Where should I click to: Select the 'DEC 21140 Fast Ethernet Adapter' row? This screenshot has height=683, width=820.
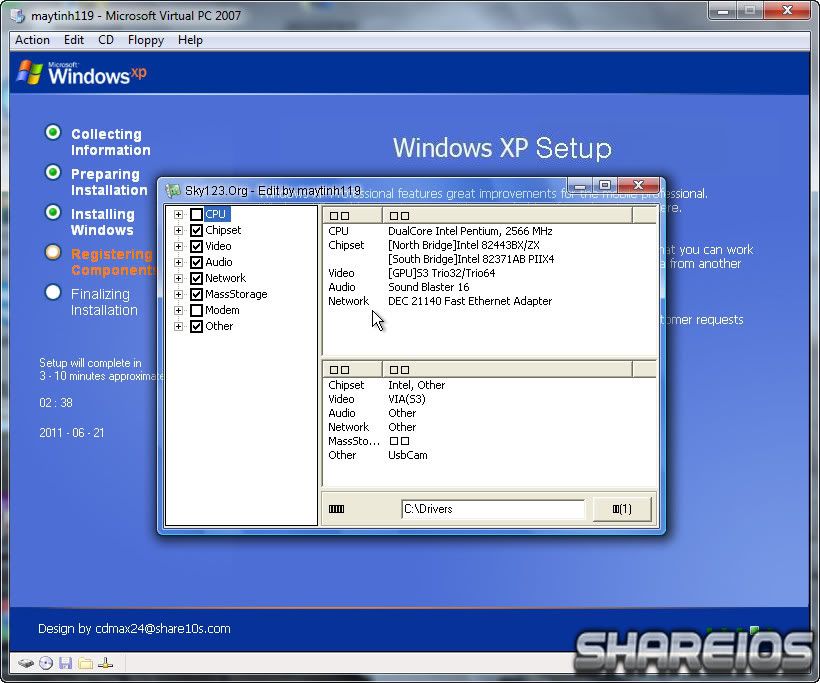pyautogui.click(x=490, y=301)
